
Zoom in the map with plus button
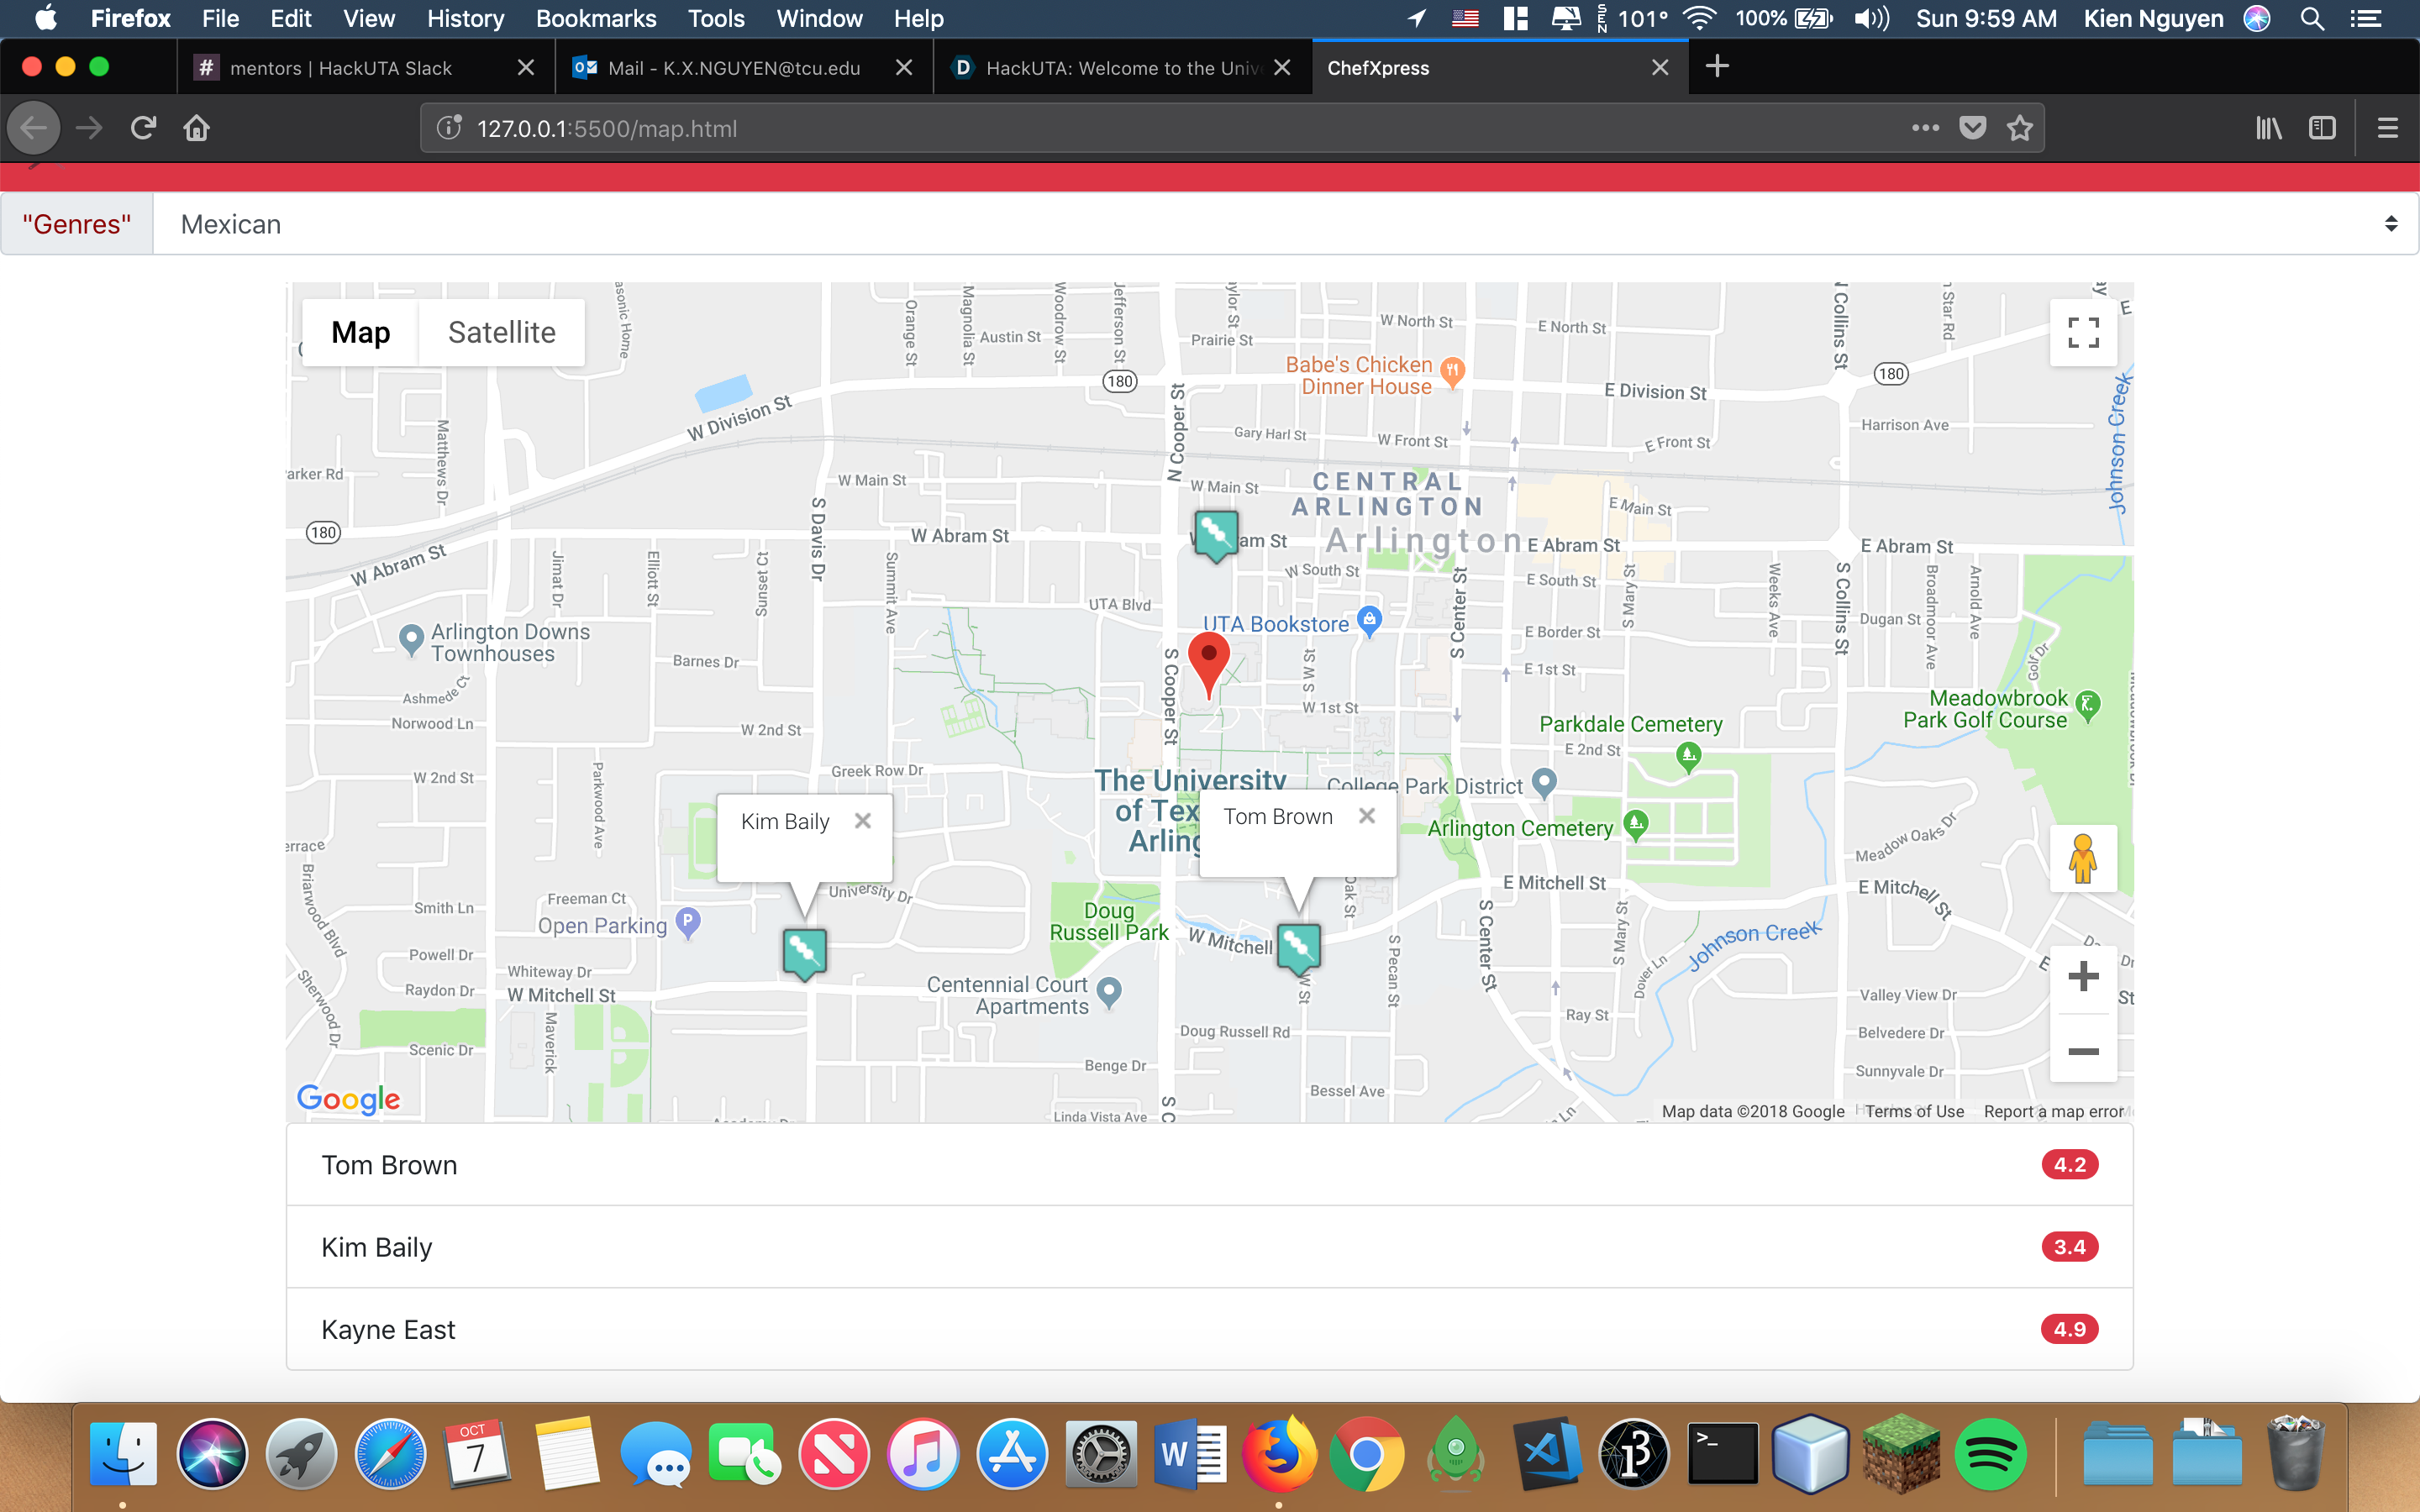(x=2082, y=976)
